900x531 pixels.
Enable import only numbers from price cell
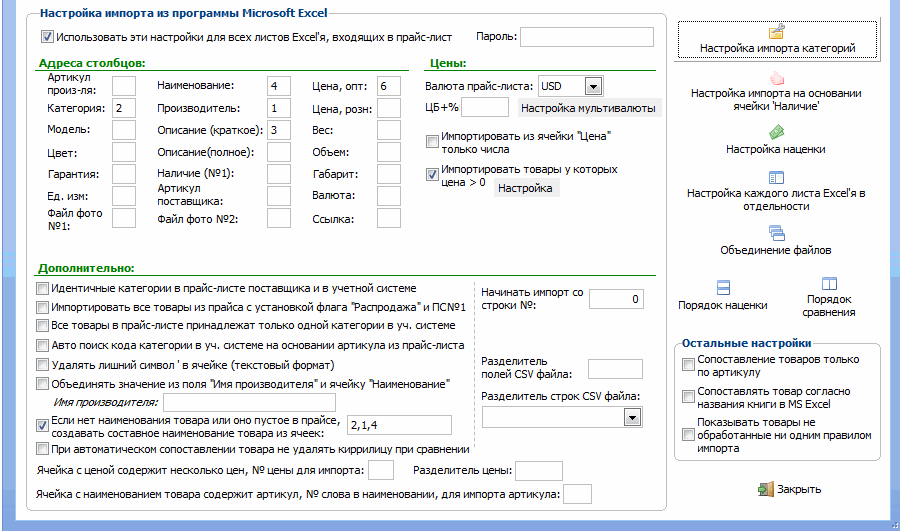click(432, 141)
